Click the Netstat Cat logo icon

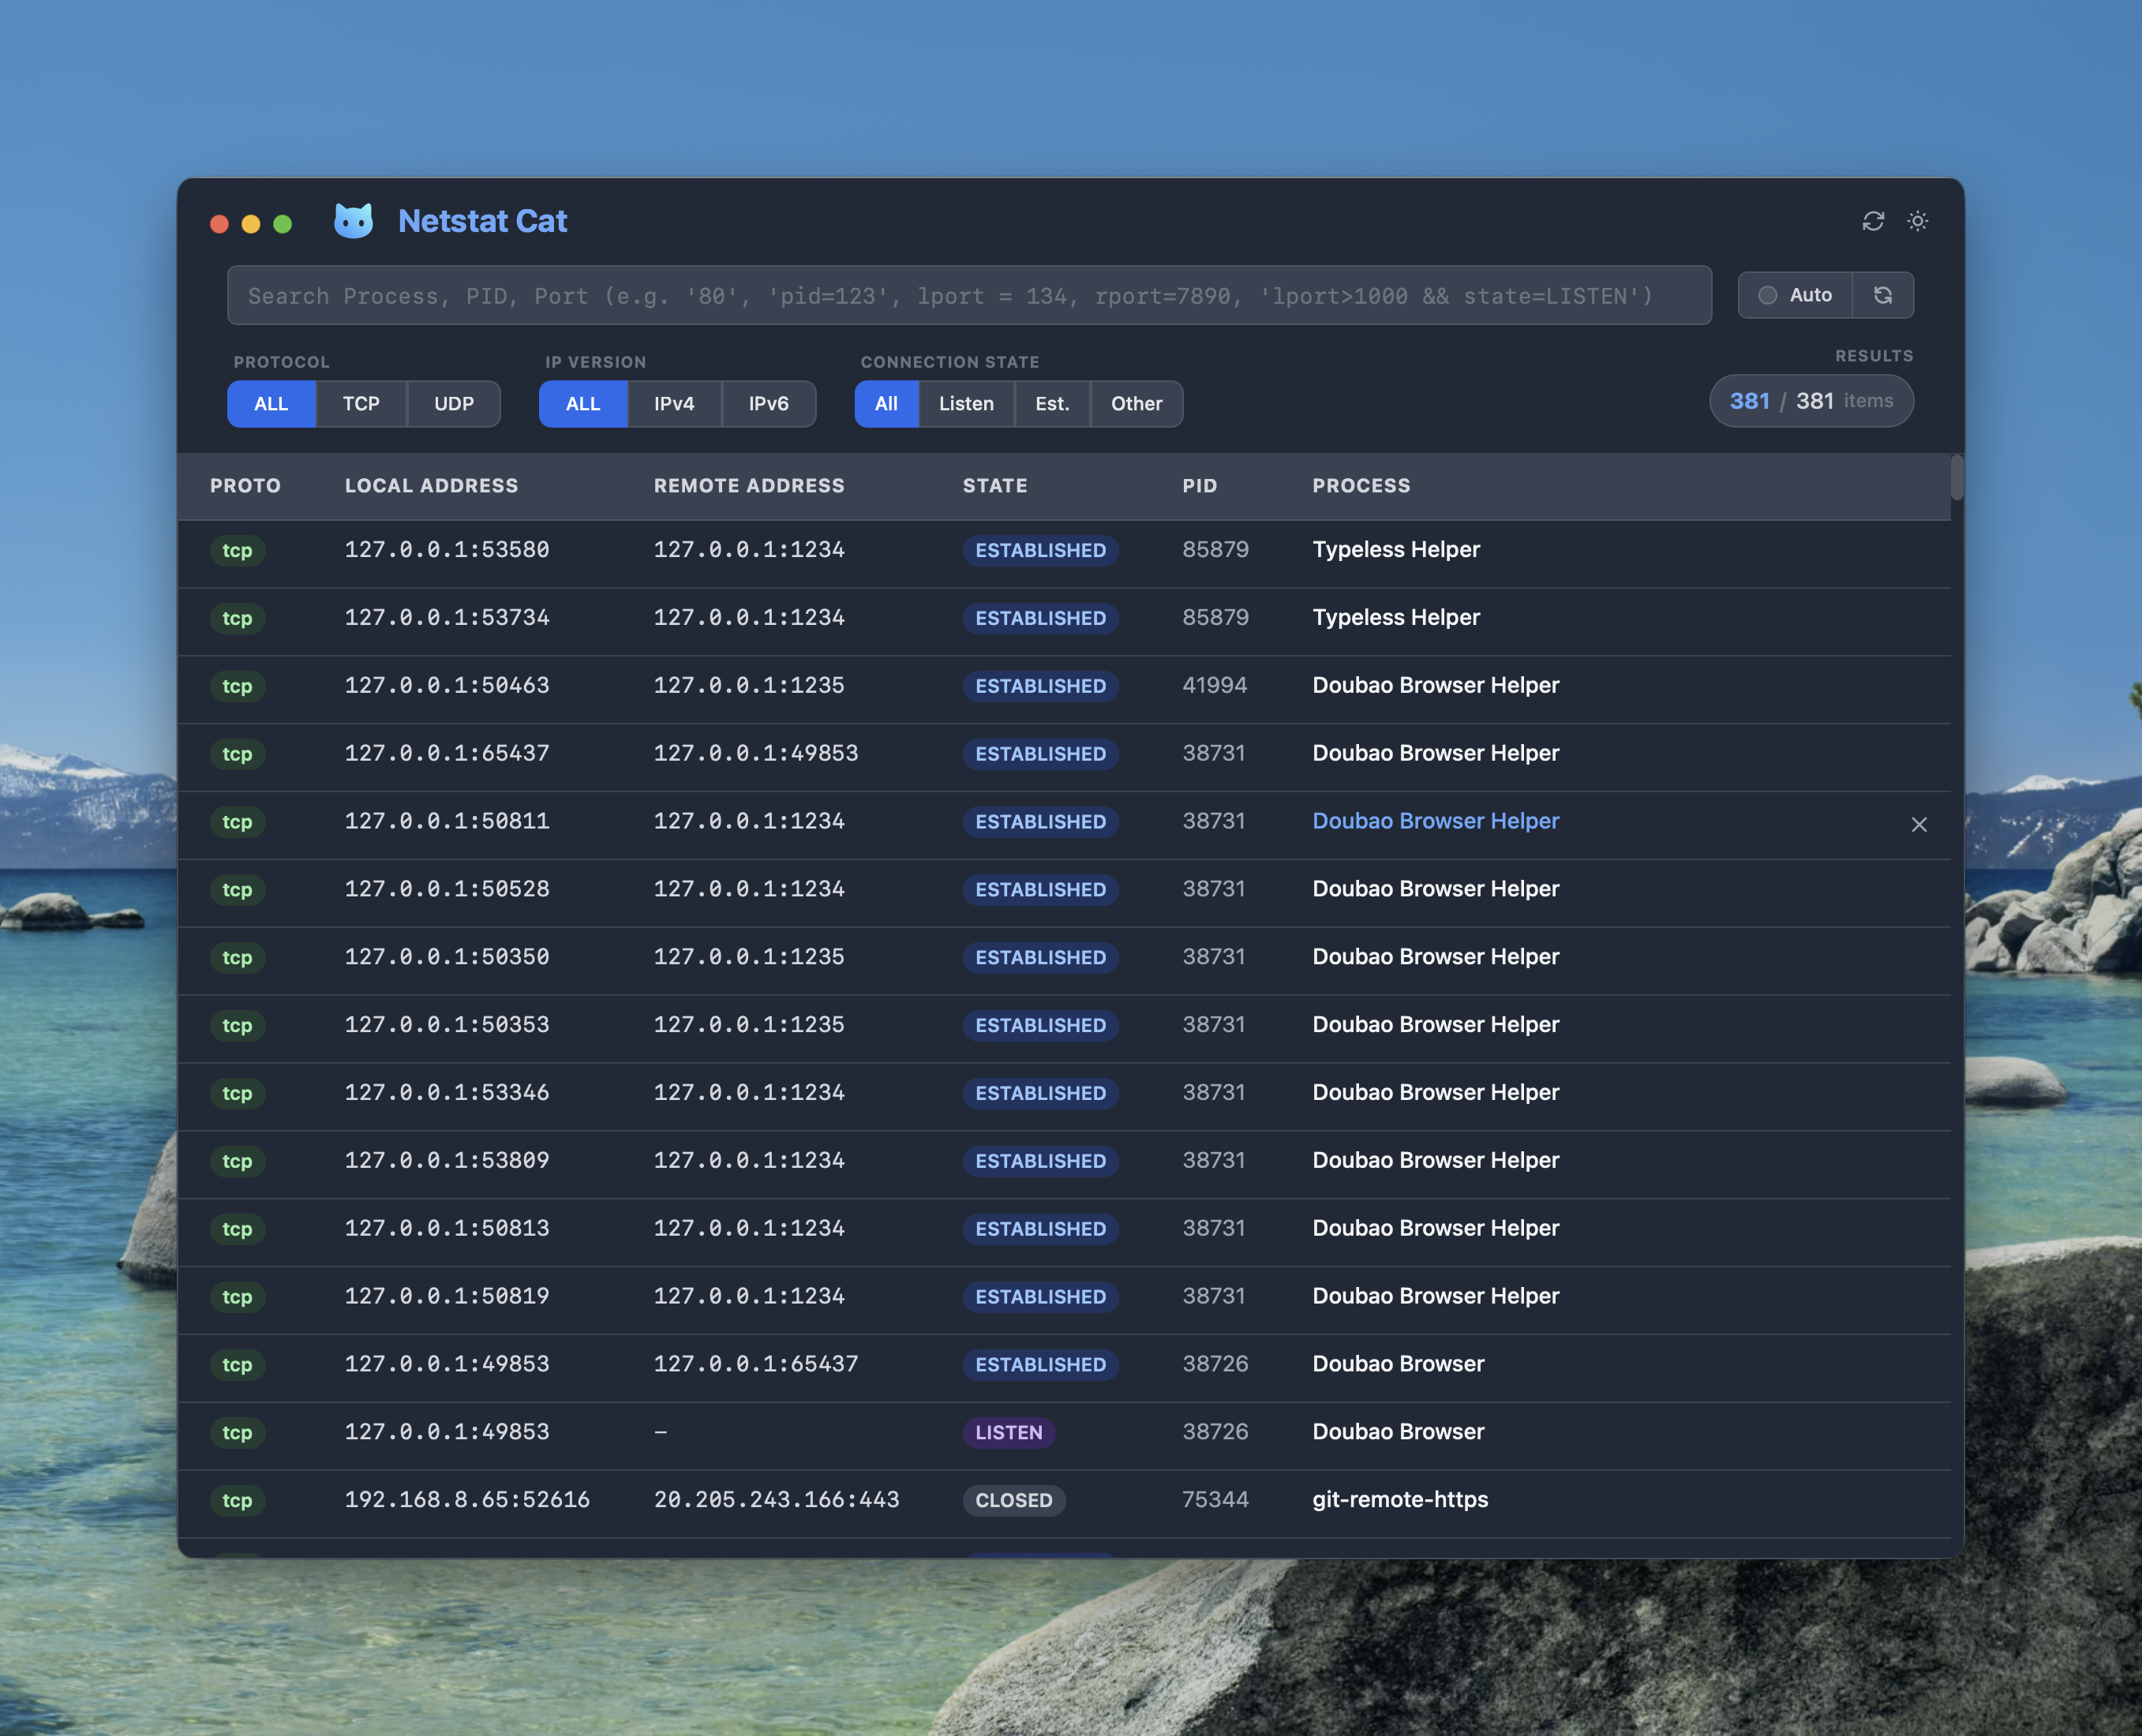point(353,221)
